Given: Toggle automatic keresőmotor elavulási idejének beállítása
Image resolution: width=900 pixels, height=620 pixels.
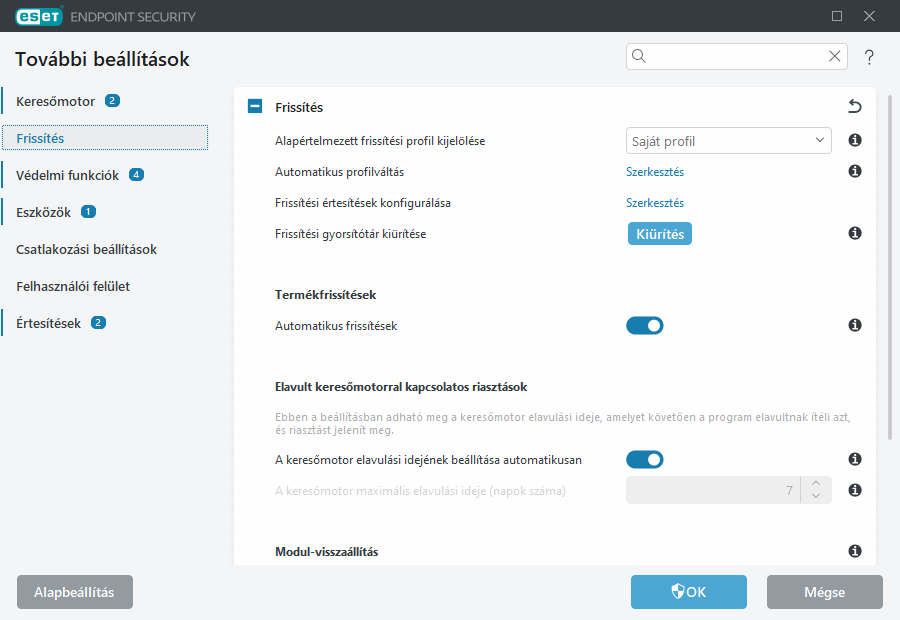Looking at the screenshot, I should 645,460.
